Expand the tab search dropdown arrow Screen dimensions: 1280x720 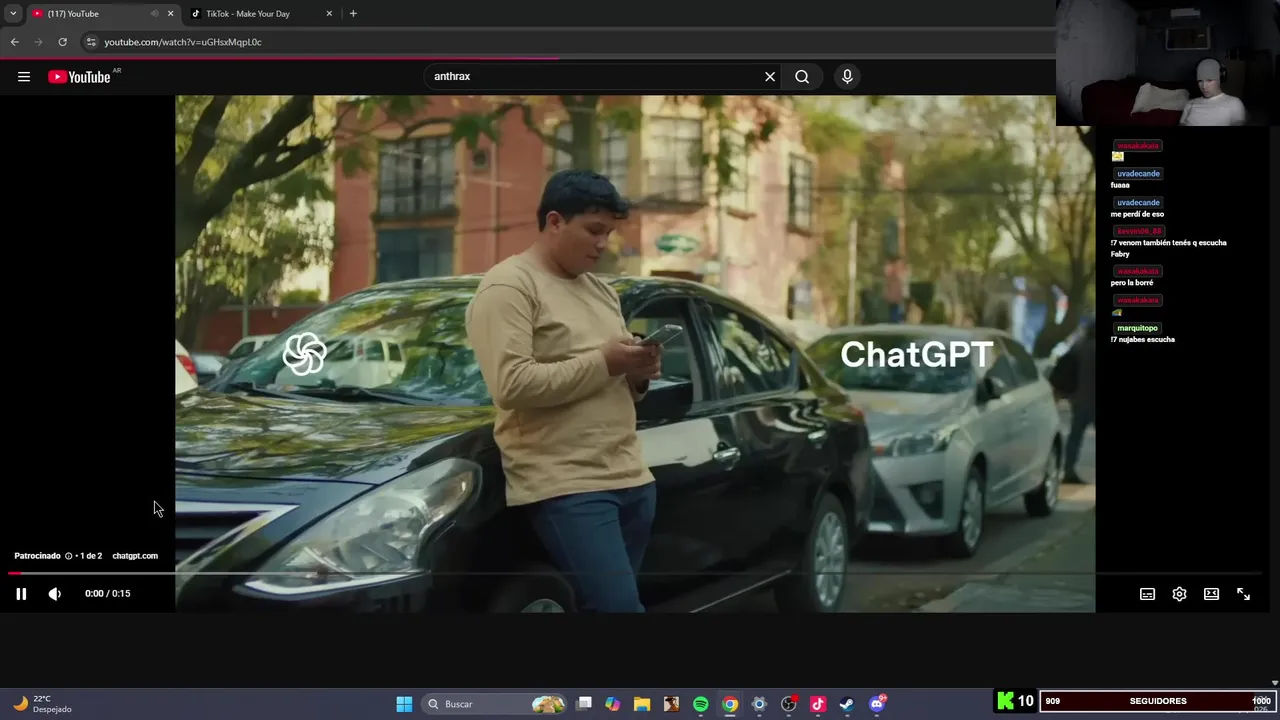13,14
